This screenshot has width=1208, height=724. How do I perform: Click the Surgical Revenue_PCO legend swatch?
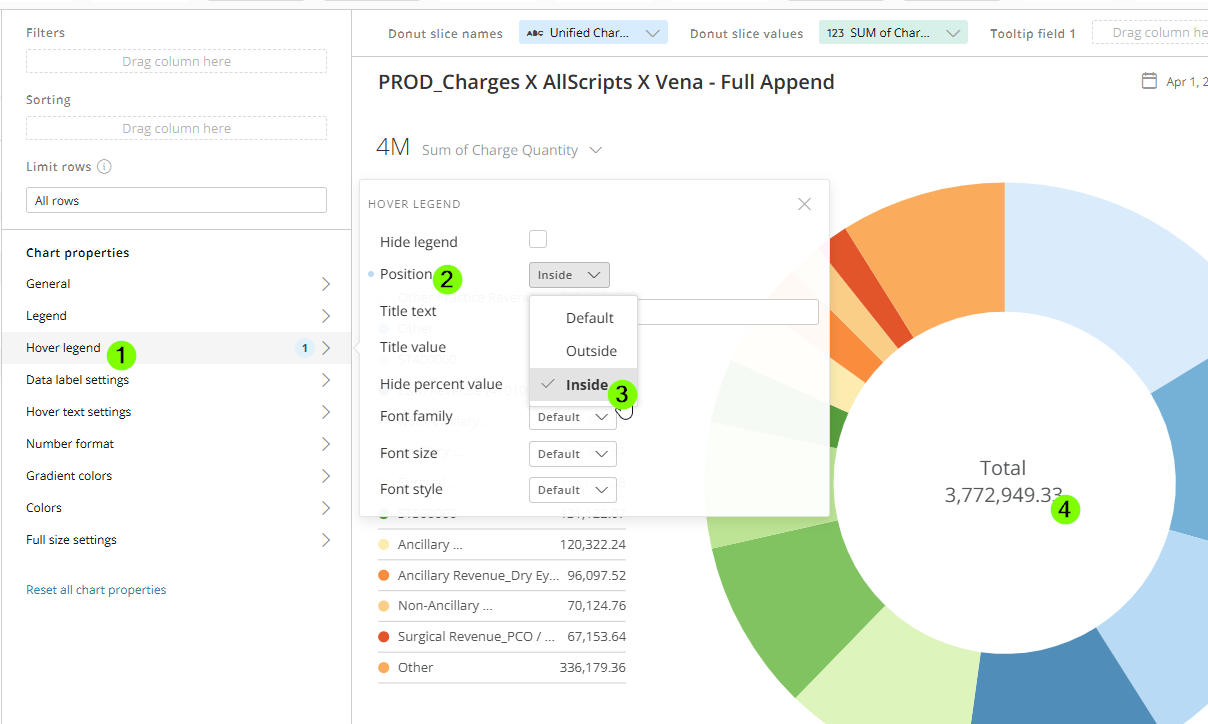[384, 637]
